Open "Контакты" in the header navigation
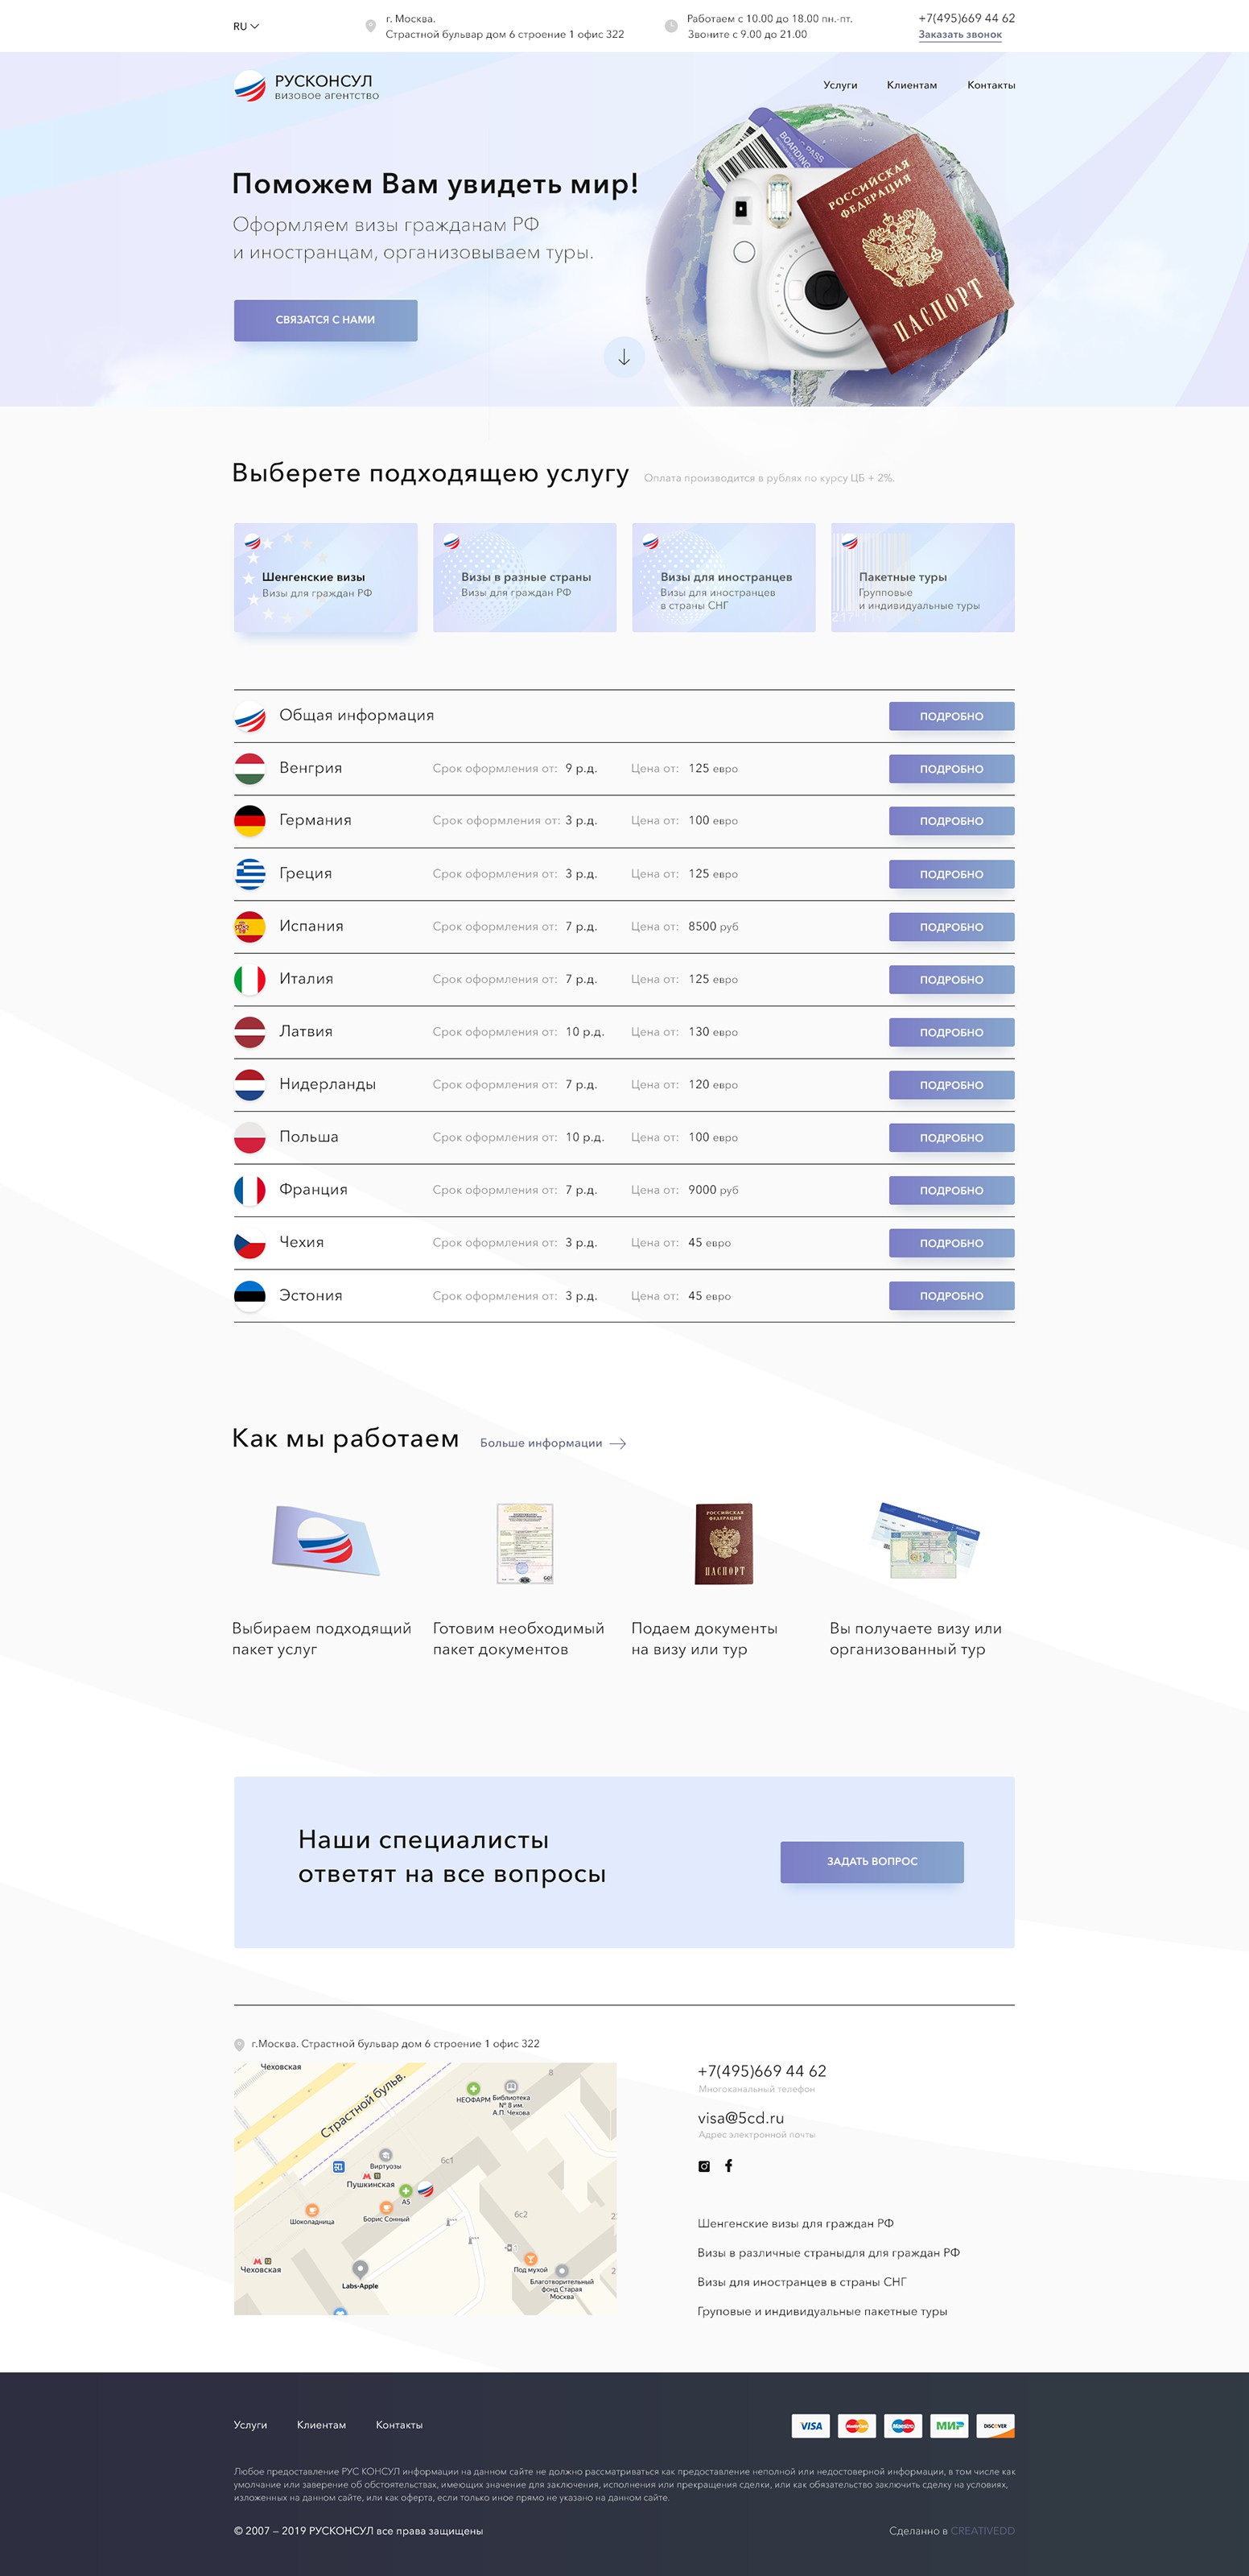Screen dimensions: 1249x2576 [990, 85]
